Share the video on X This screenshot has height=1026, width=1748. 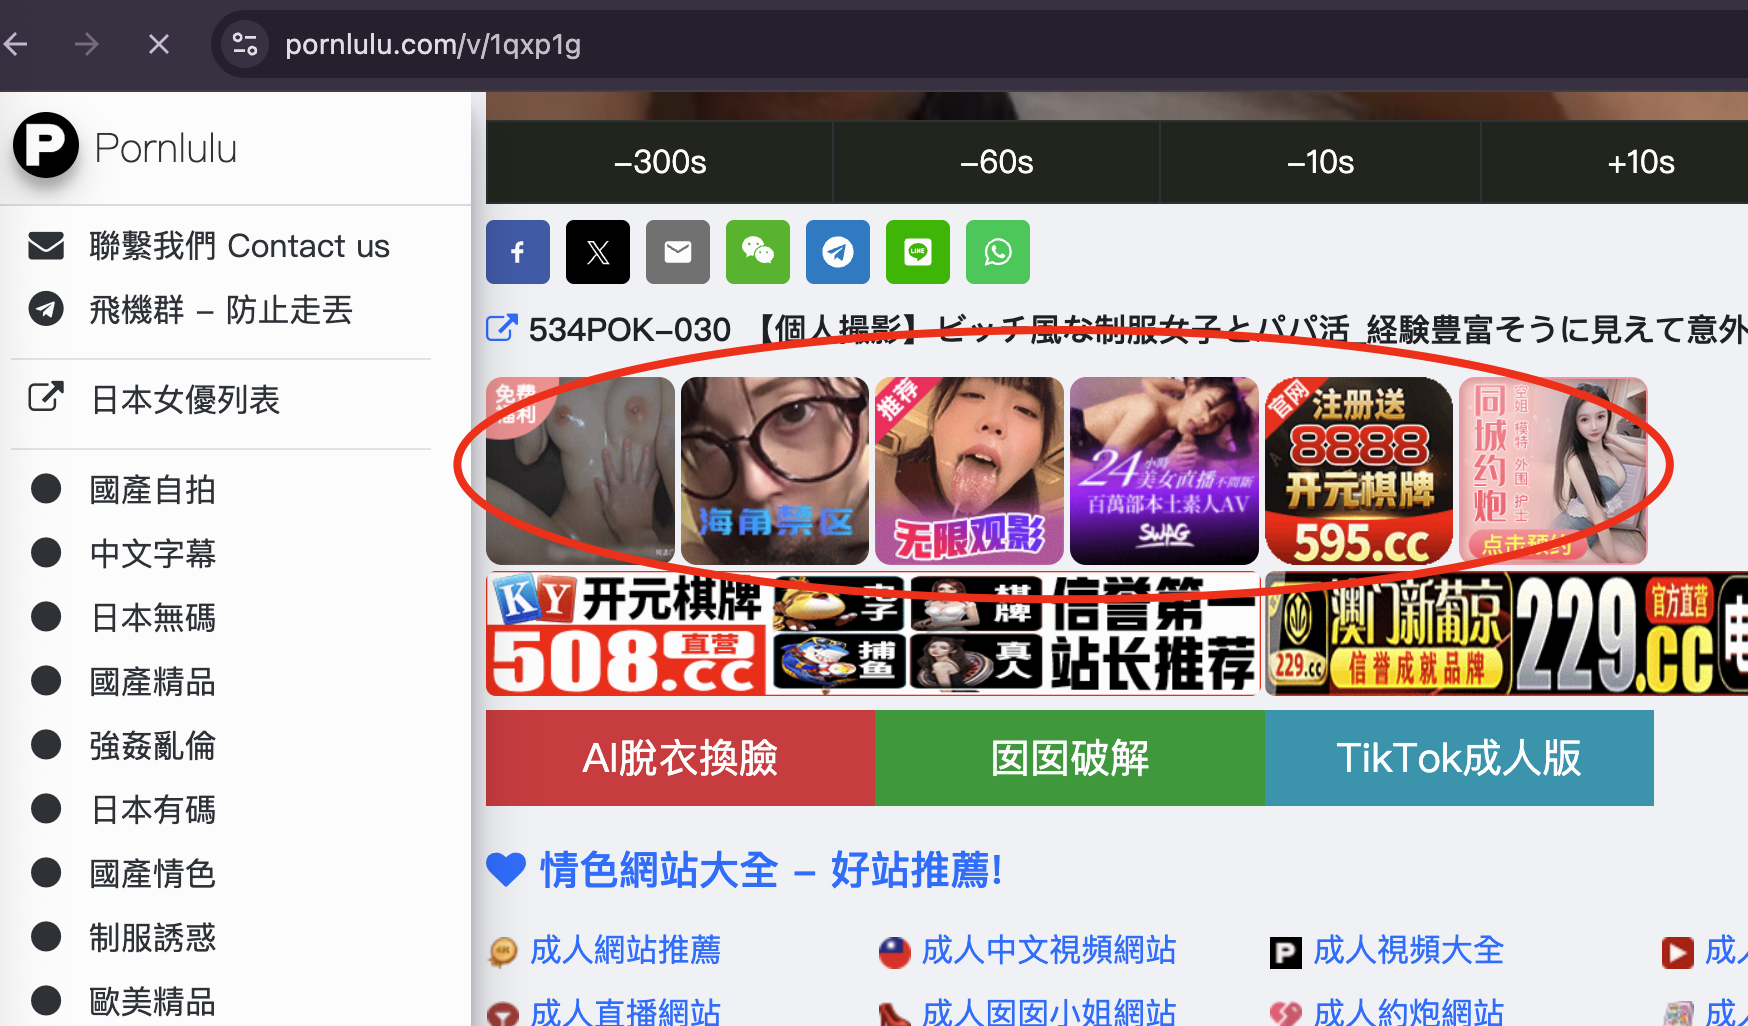click(597, 252)
